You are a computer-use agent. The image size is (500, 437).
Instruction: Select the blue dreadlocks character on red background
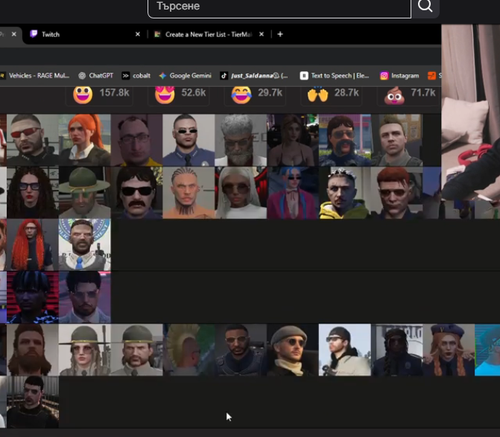coord(33,297)
